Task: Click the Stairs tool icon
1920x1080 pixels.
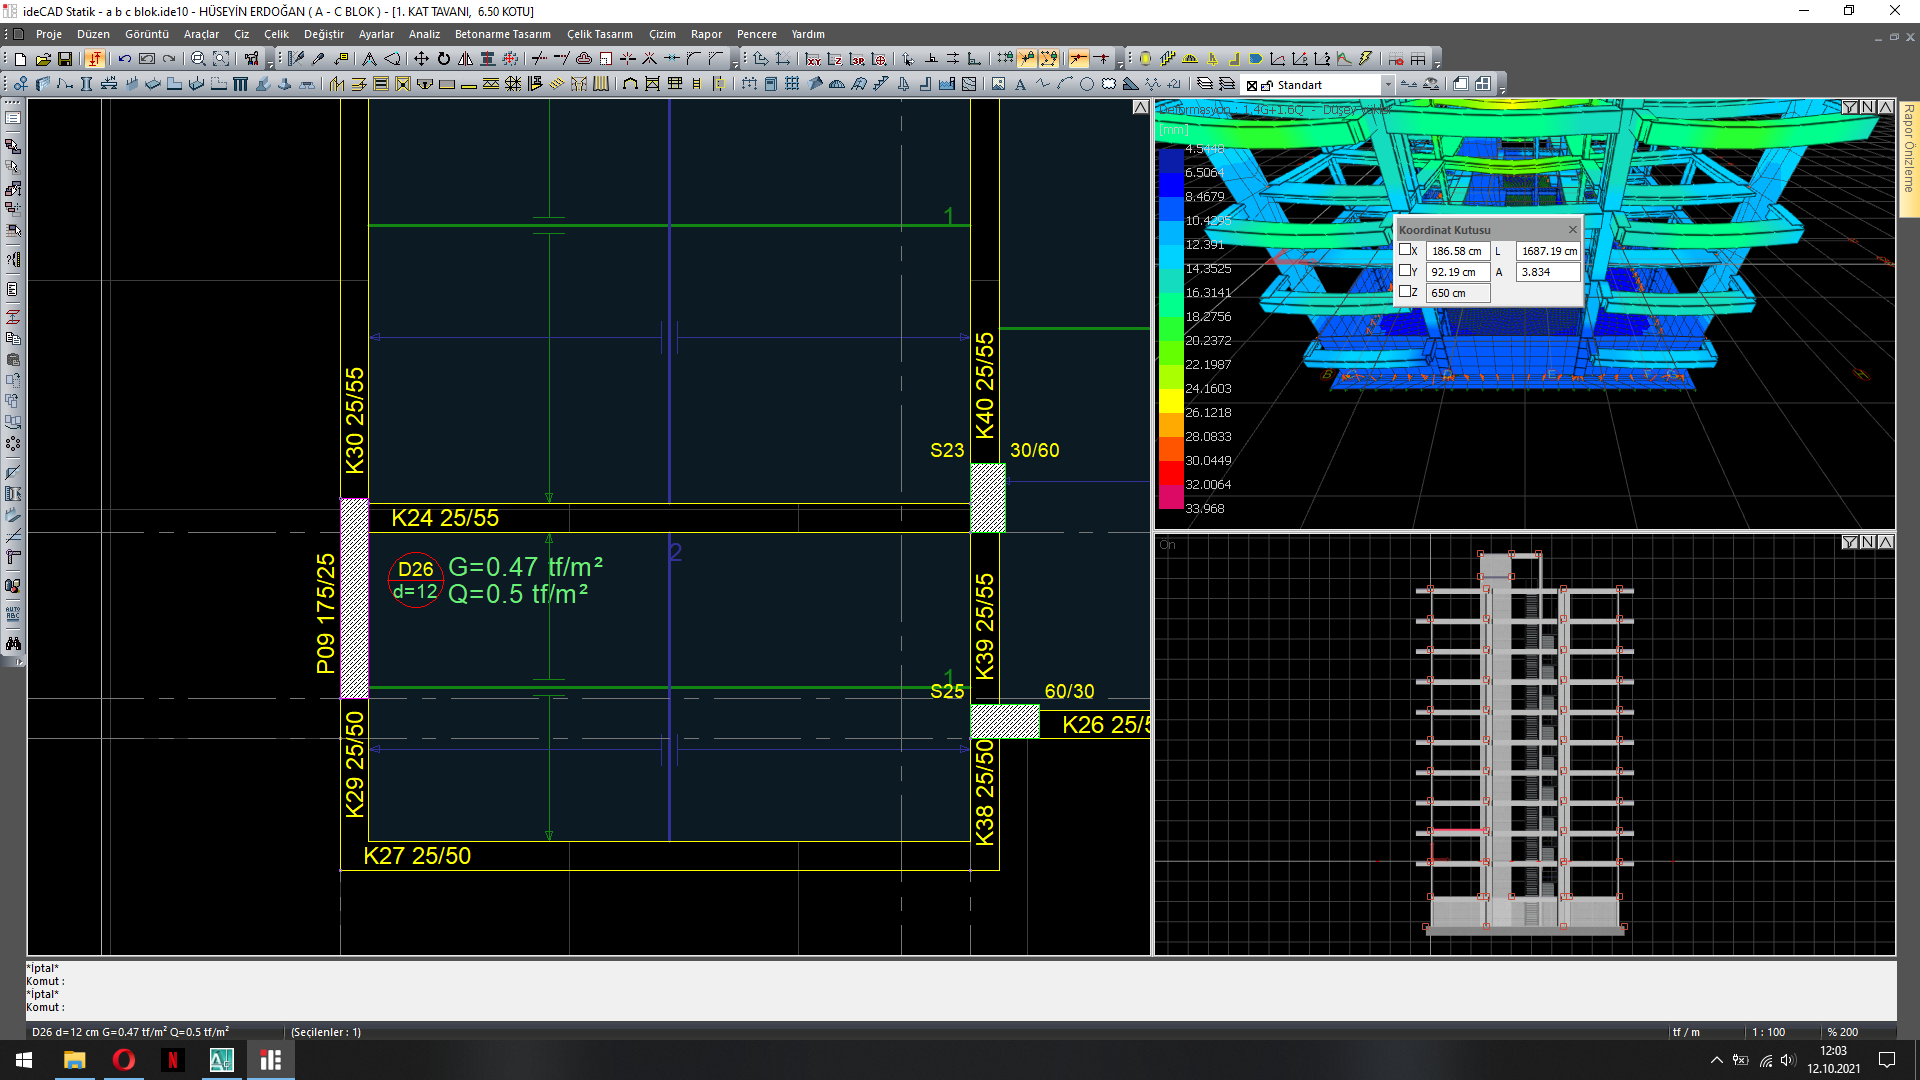Action: 880,84
